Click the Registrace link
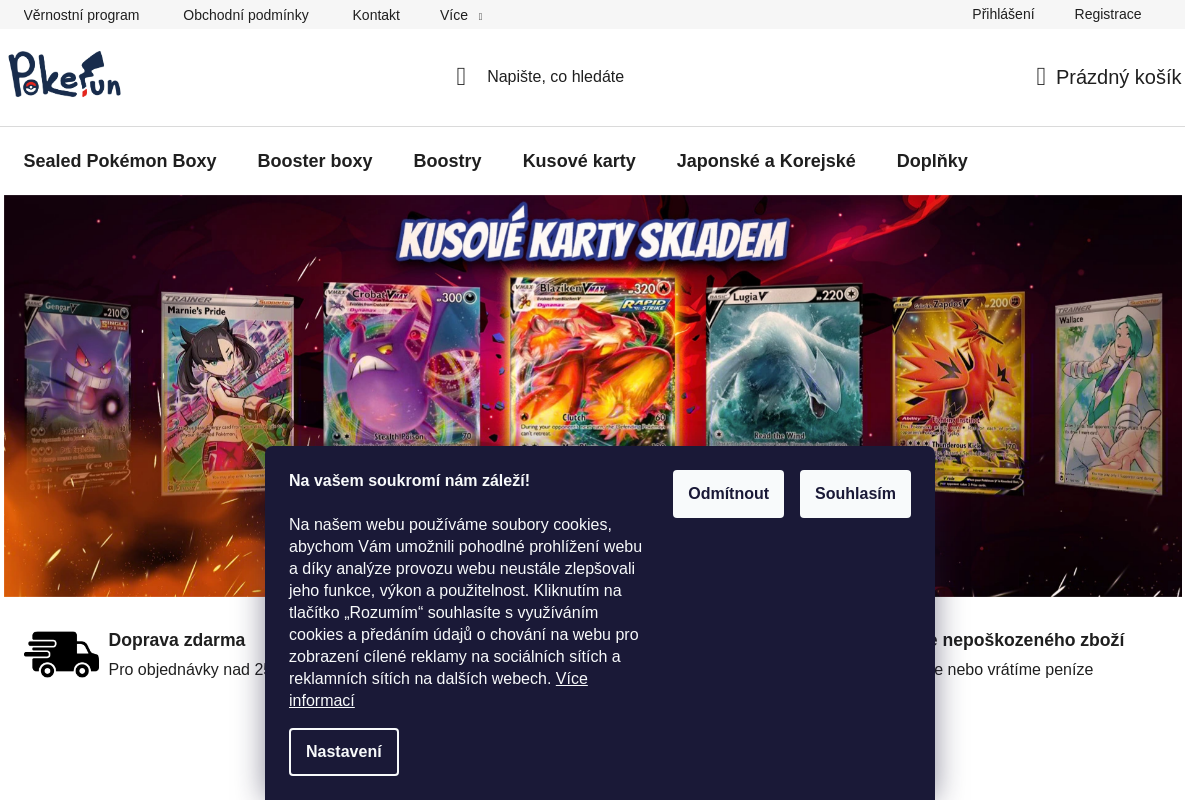 pyautogui.click(x=1108, y=14)
